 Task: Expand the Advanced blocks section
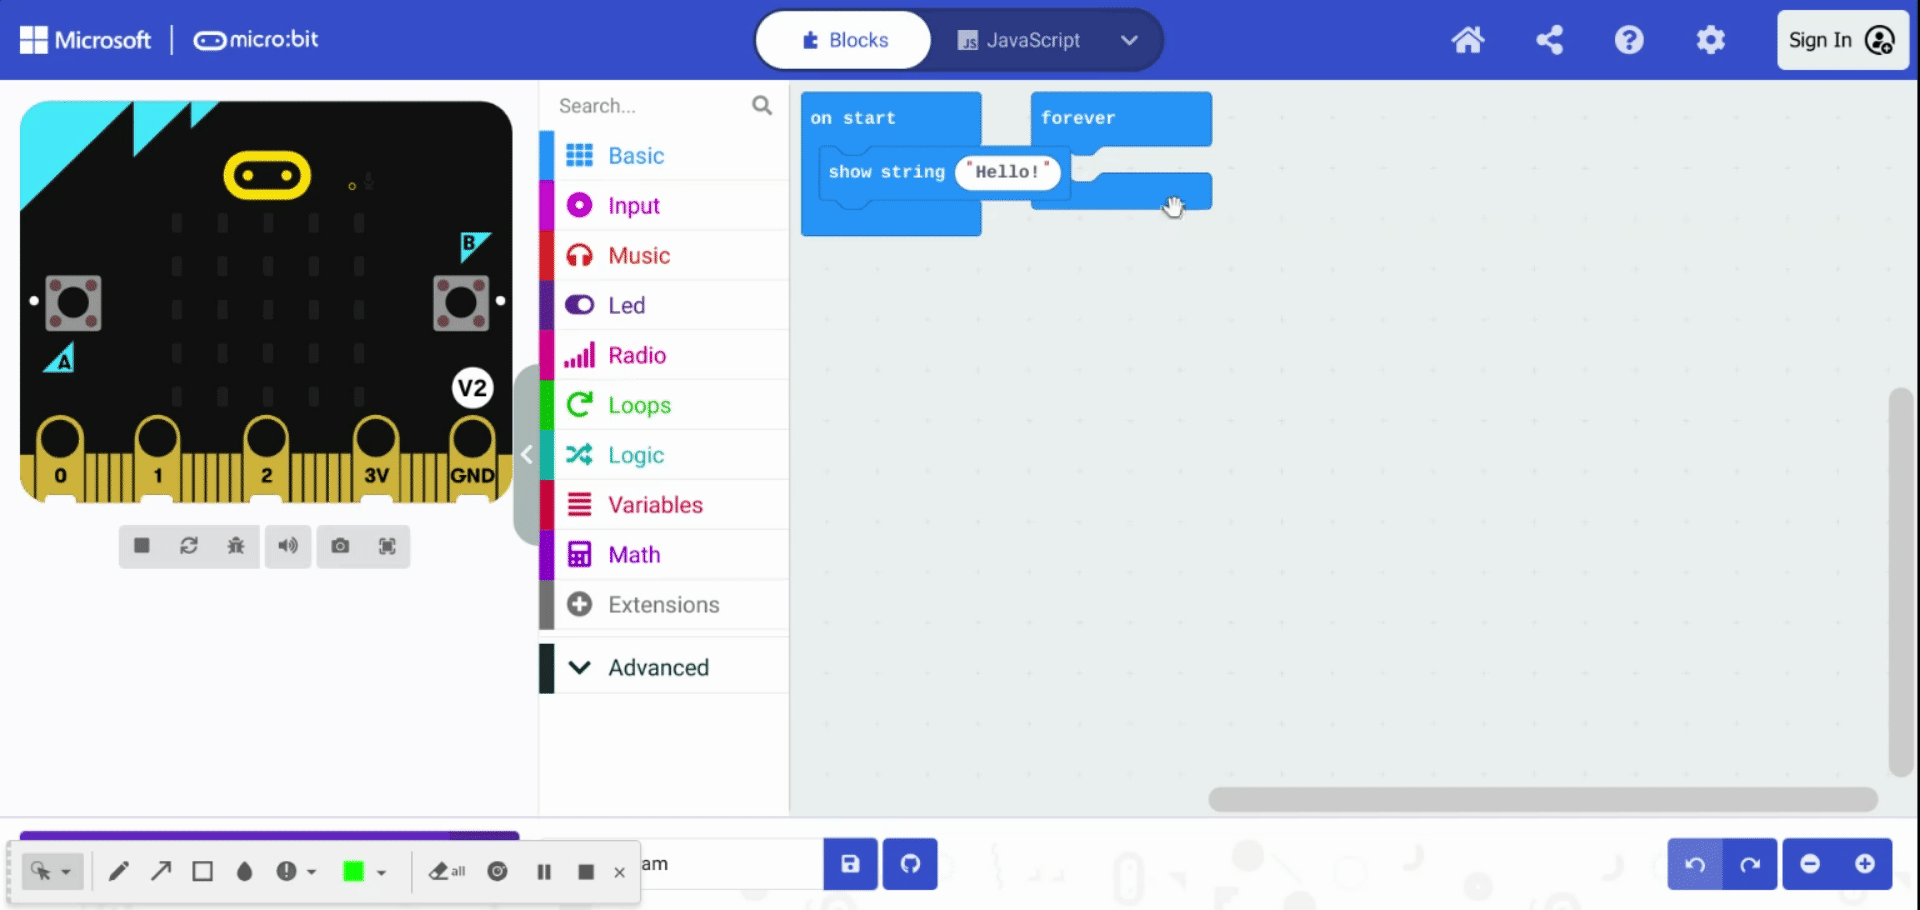click(x=658, y=667)
